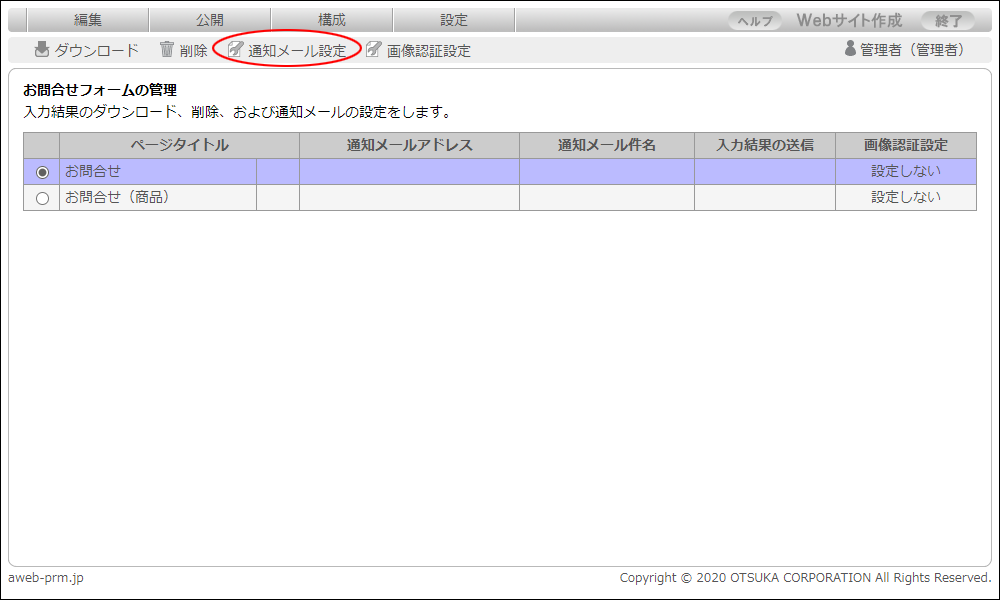Select the お問合せ radio button

tap(42, 172)
